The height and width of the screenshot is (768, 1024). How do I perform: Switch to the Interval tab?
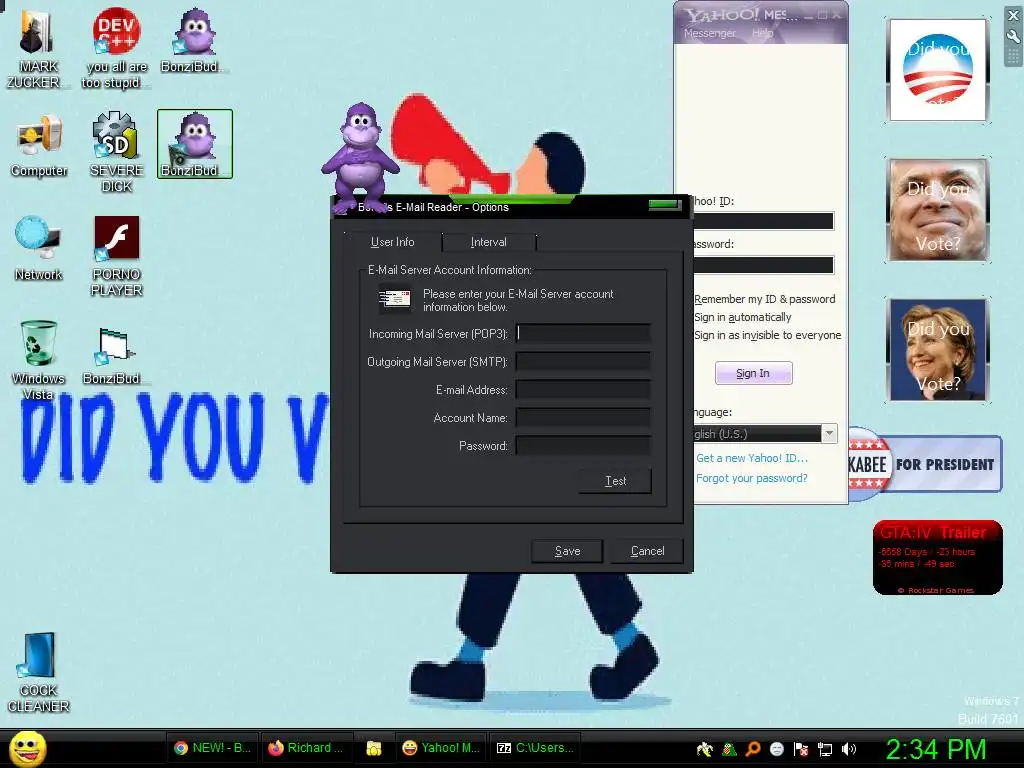click(x=488, y=242)
